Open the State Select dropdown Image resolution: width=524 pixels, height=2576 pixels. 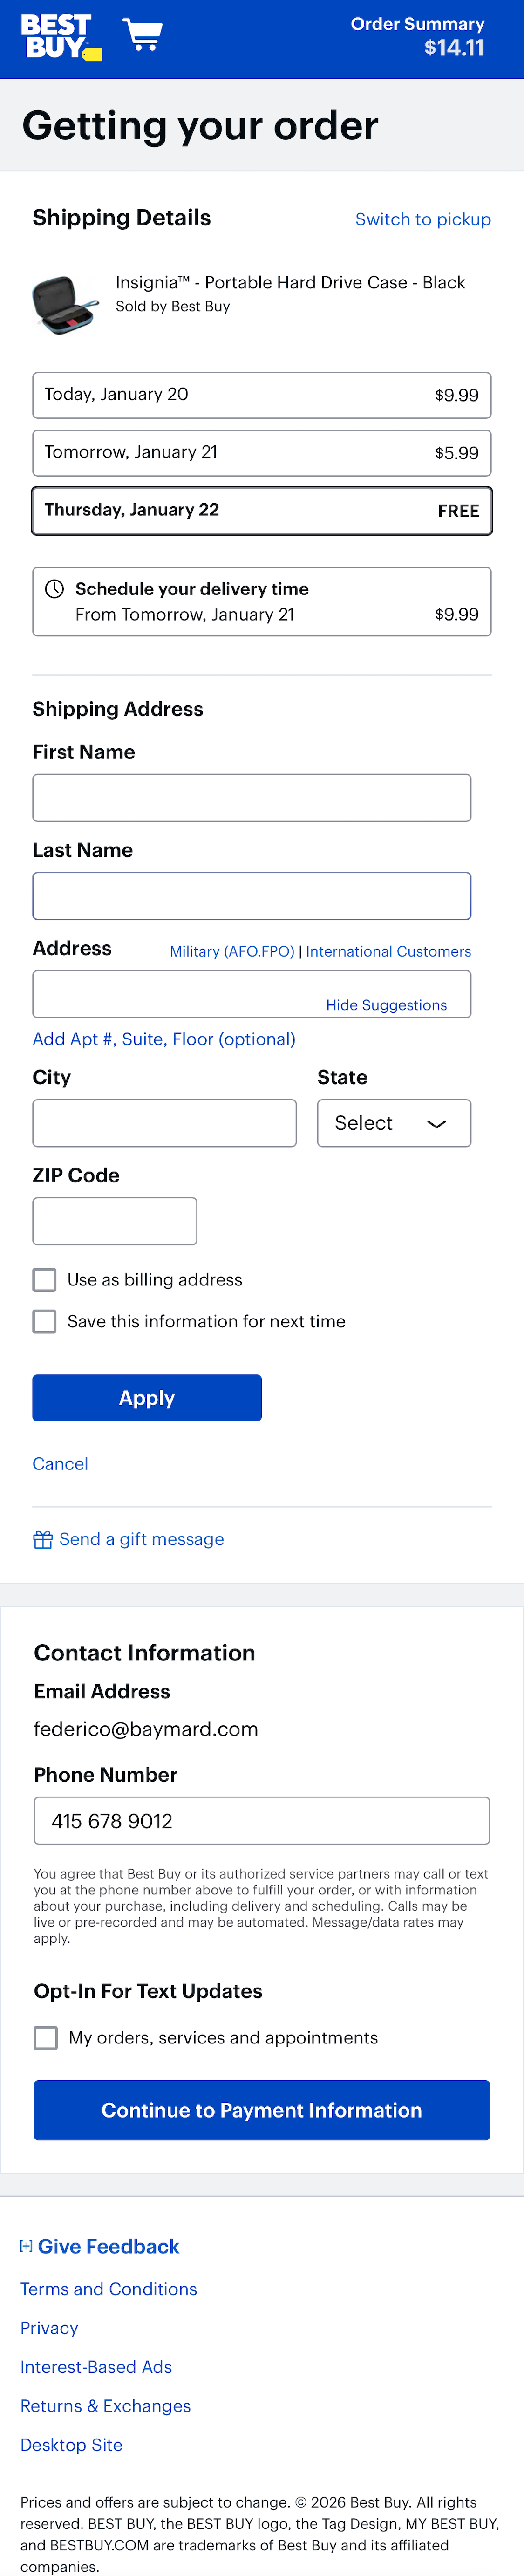394,1122
